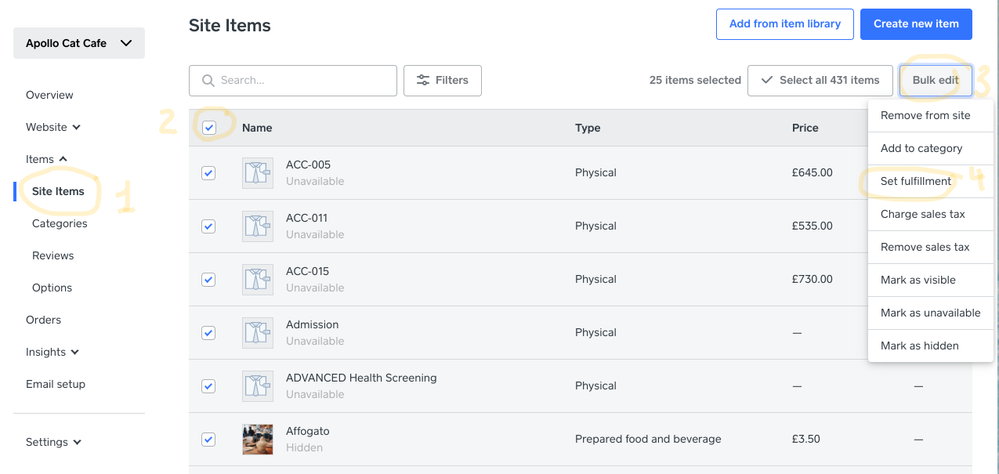This screenshot has width=999, height=474.
Task: Uncheck the Affogato row checkbox
Action: [x=209, y=439]
